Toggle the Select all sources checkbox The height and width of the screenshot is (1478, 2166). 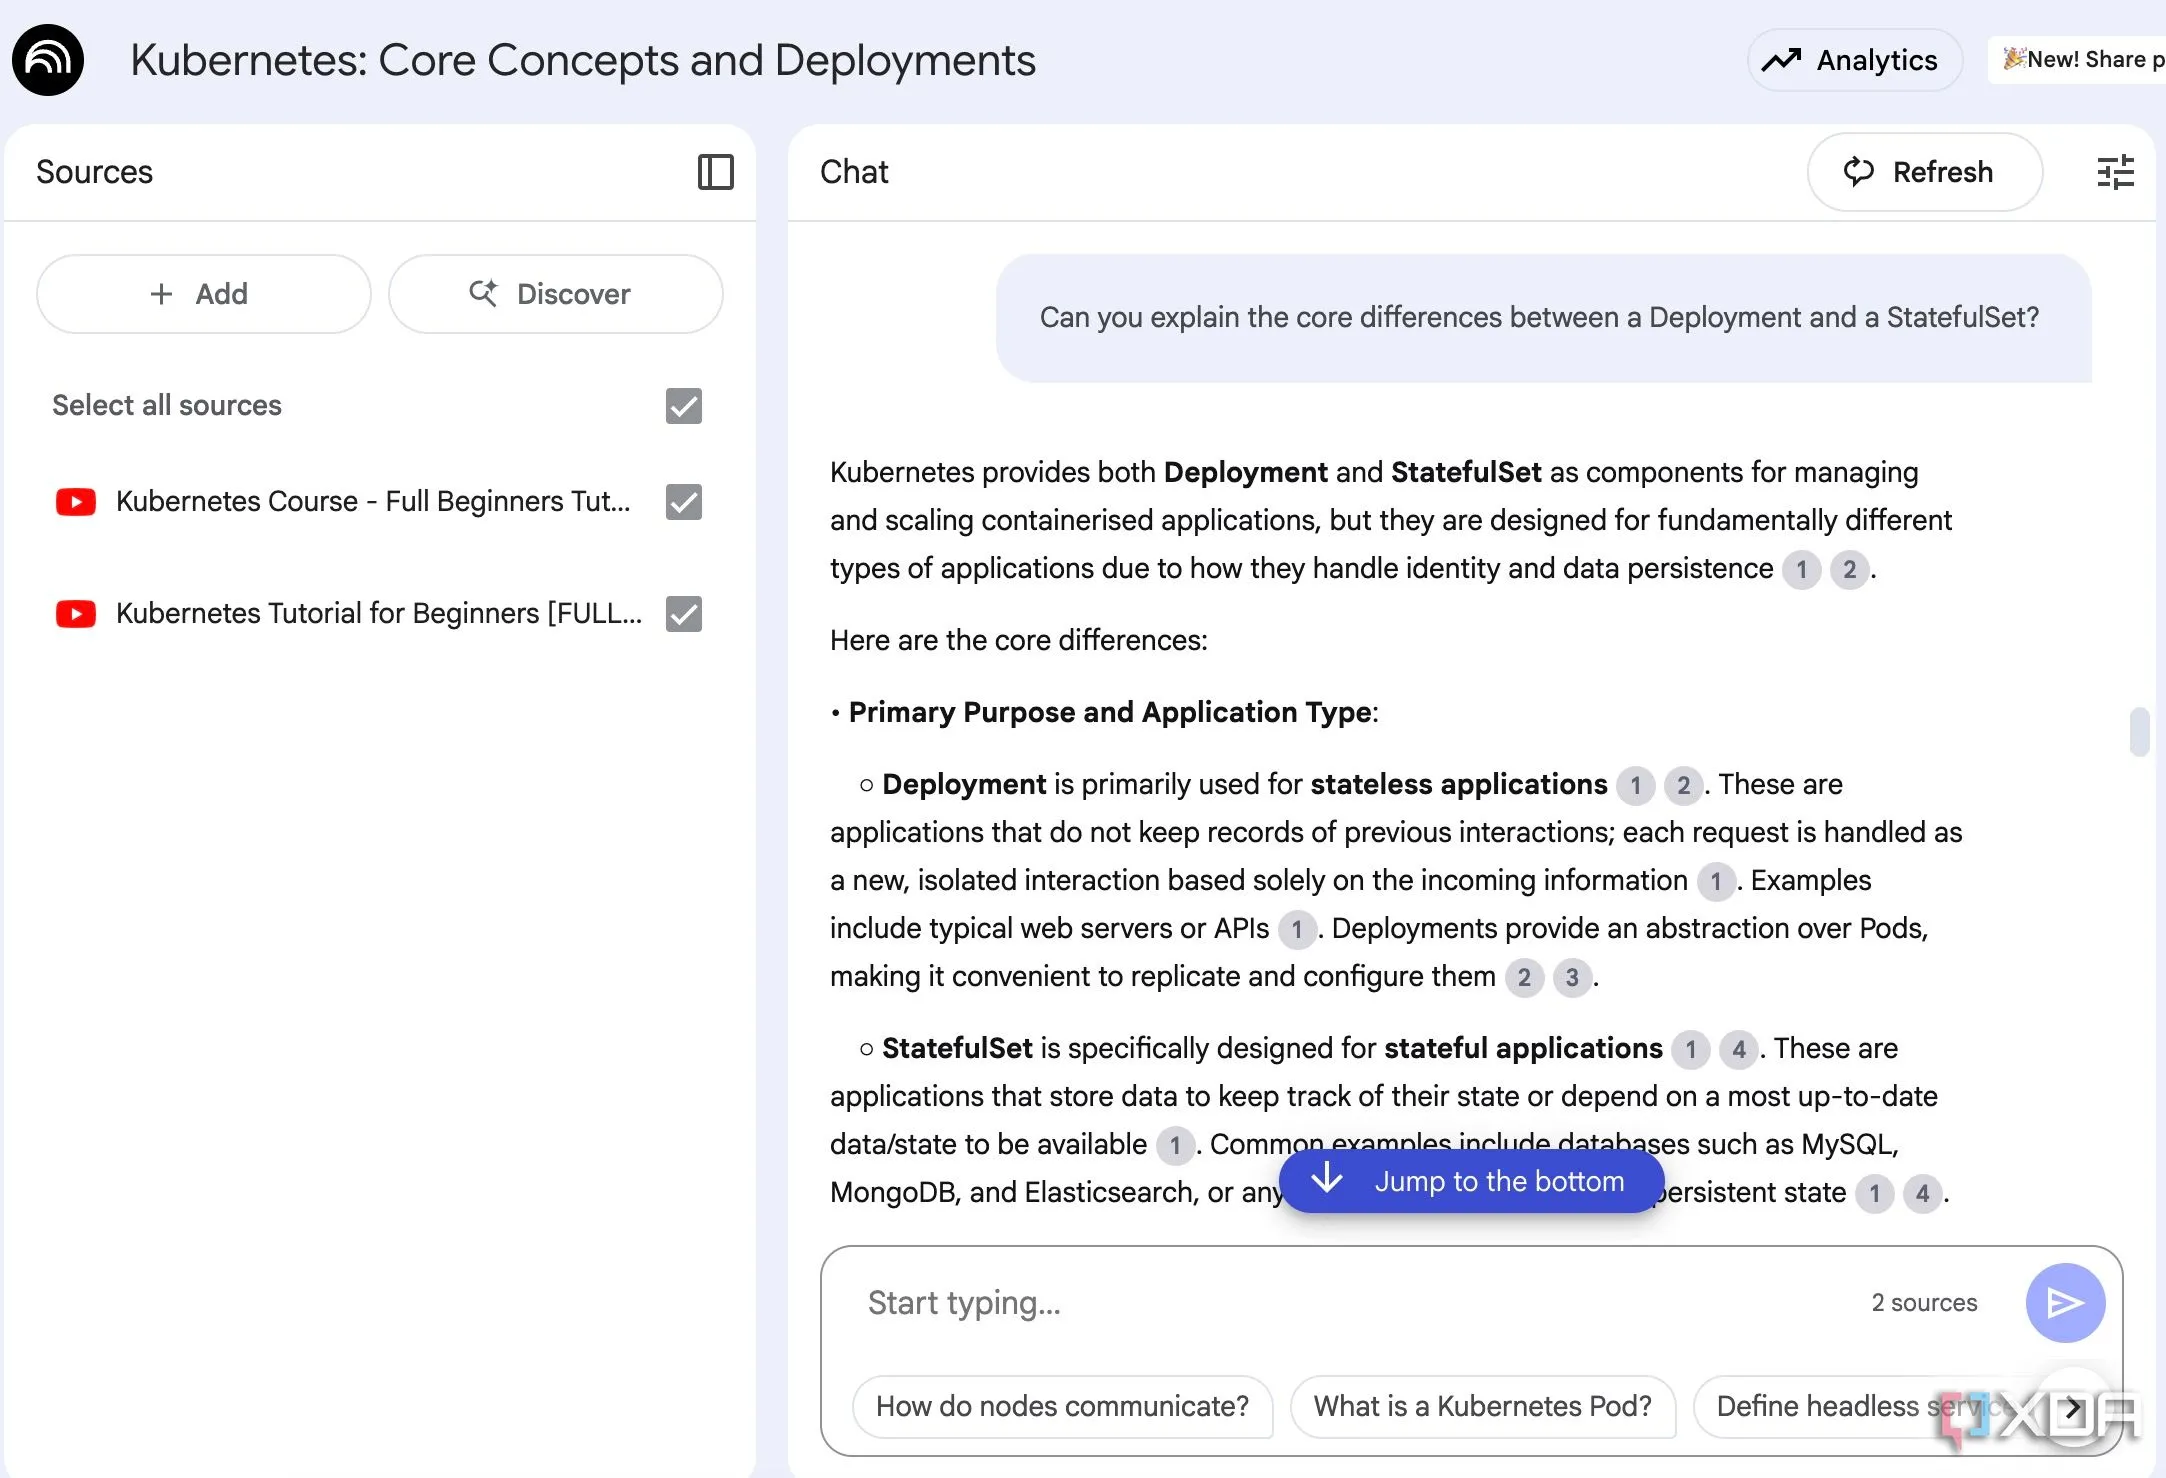pos(684,406)
